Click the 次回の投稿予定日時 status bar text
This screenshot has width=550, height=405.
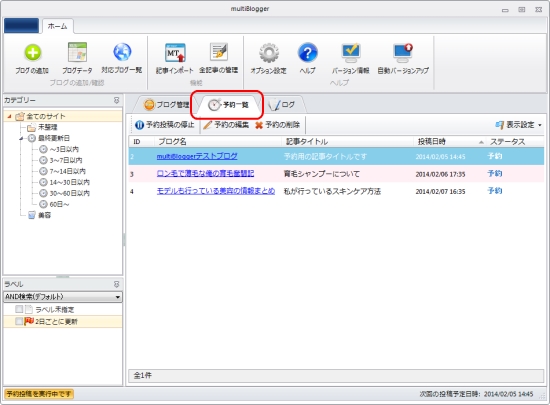(476, 394)
